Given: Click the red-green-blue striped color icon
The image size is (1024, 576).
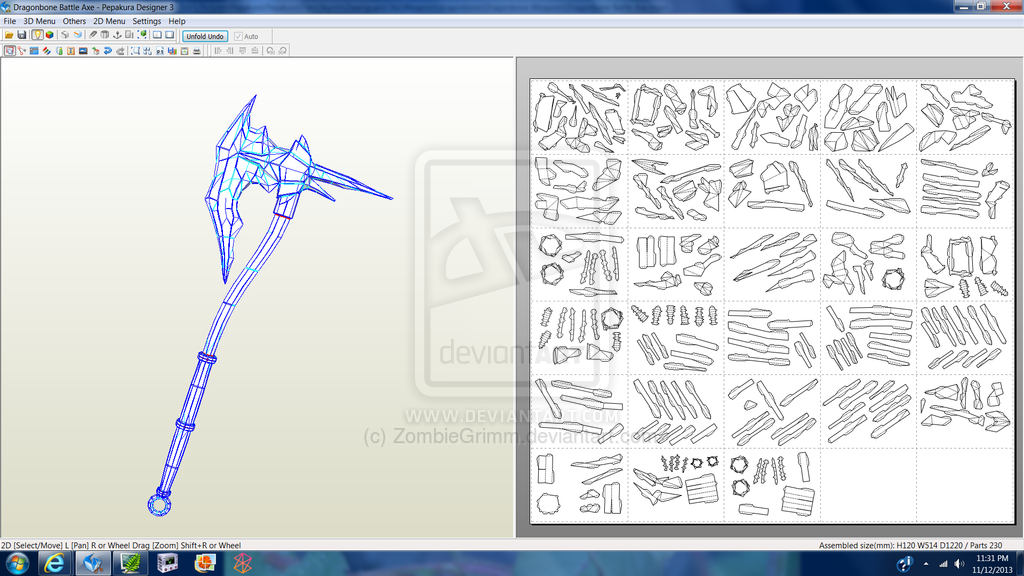Looking at the screenshot, I should (x=46, y=50).
